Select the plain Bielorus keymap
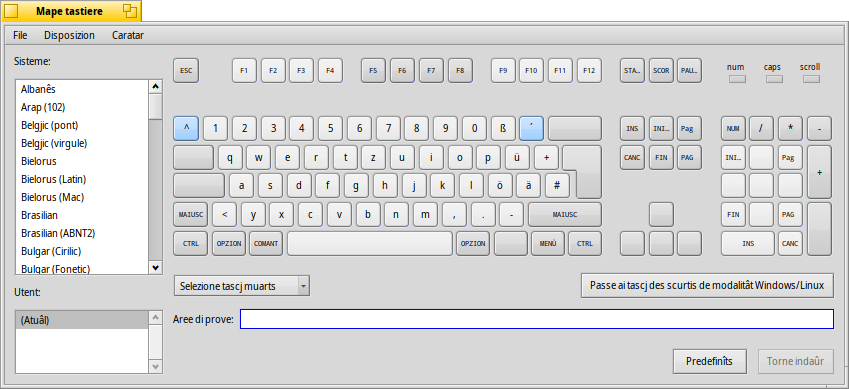 (x=82, y=161)
